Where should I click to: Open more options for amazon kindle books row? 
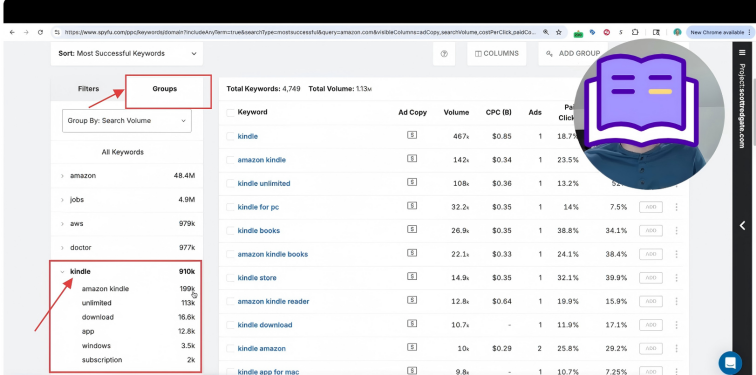click(676, 254)
